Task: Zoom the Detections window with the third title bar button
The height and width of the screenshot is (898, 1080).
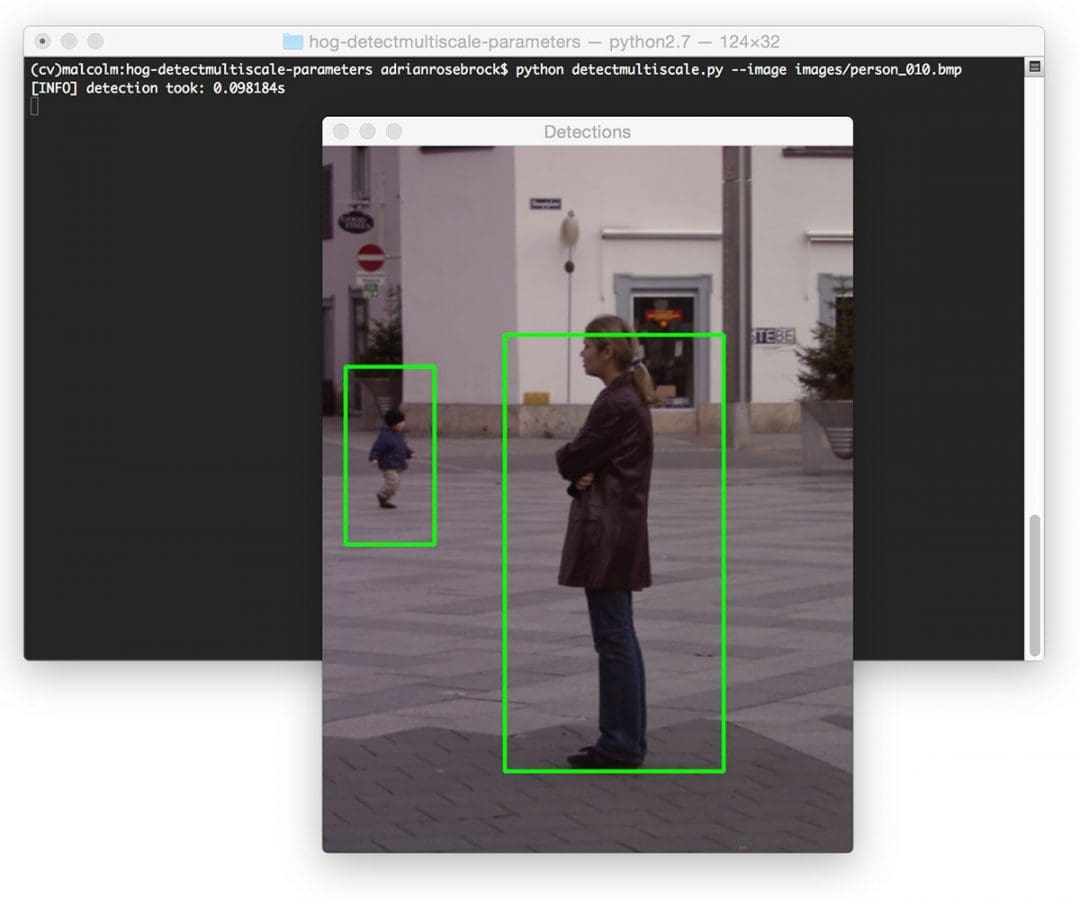Action: tap(394, 132)
